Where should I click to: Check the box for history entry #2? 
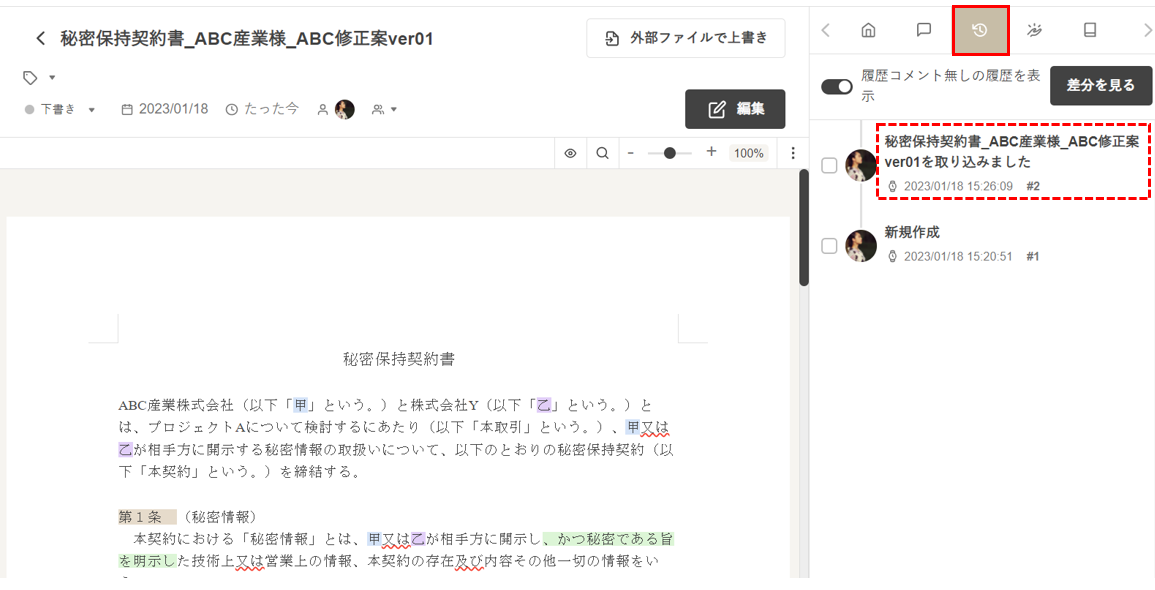coord(829,165)
